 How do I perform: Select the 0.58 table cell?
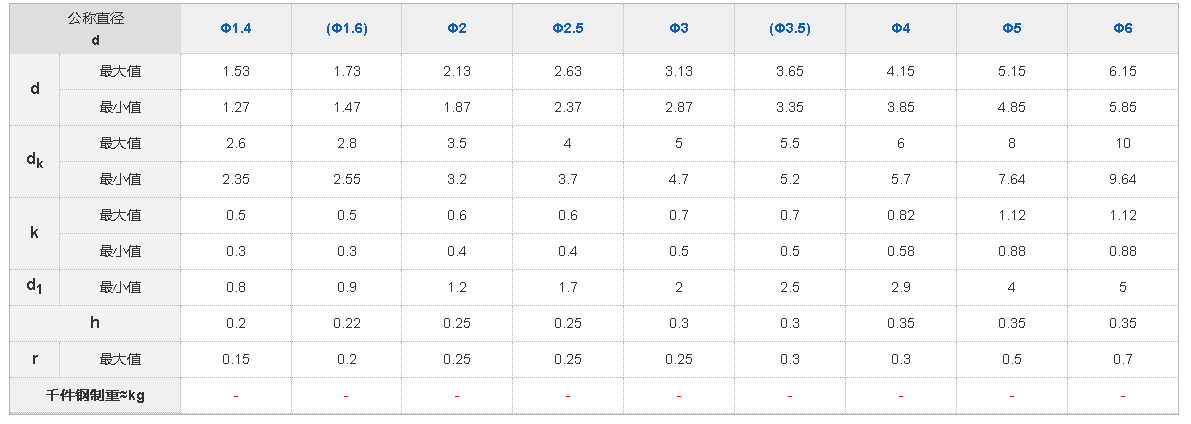(x=901, y=251)
